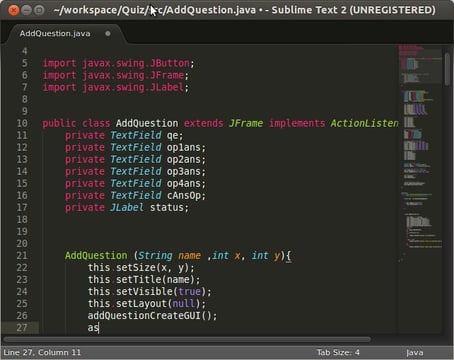Image resolution: width=454 pixels, height=360 pixels.
Task: Click line number 27 in gutter
Action: point(22,328)
